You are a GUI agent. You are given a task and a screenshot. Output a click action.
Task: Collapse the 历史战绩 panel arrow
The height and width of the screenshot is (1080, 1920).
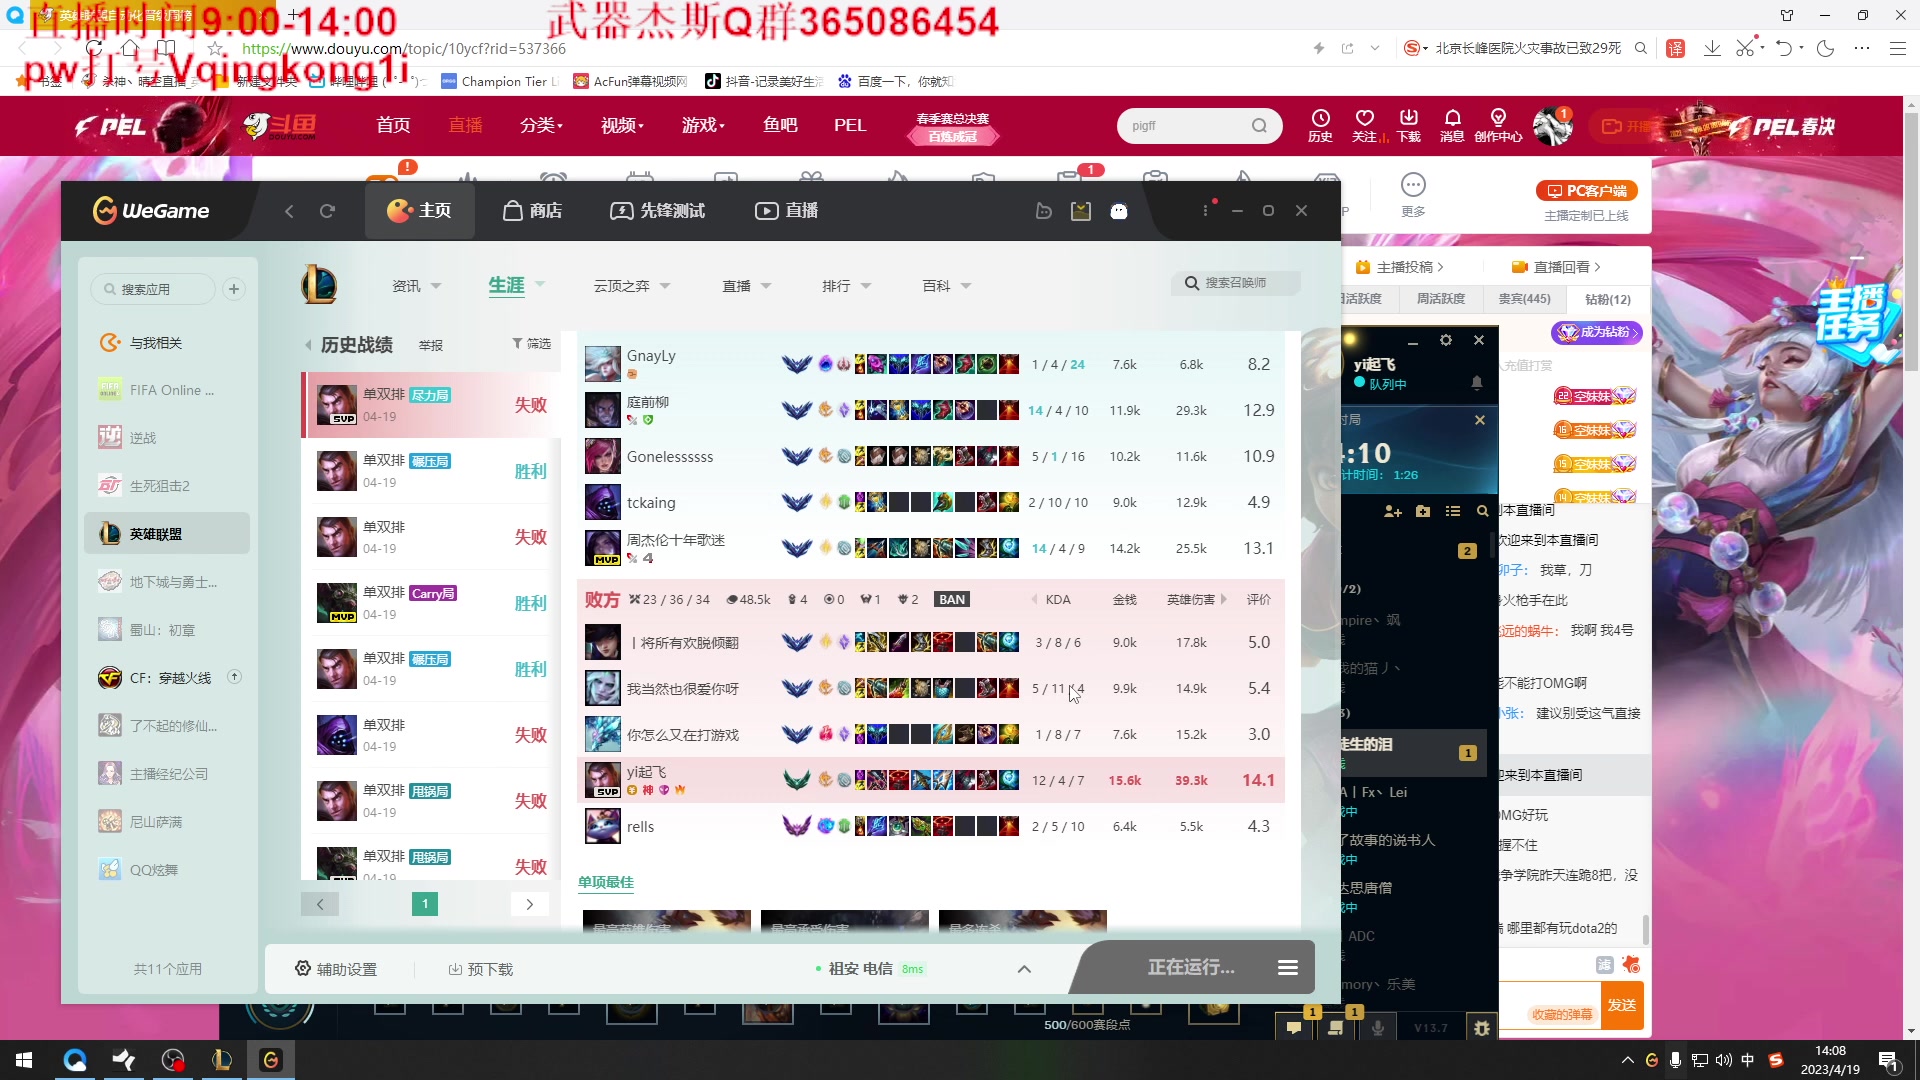308,345
